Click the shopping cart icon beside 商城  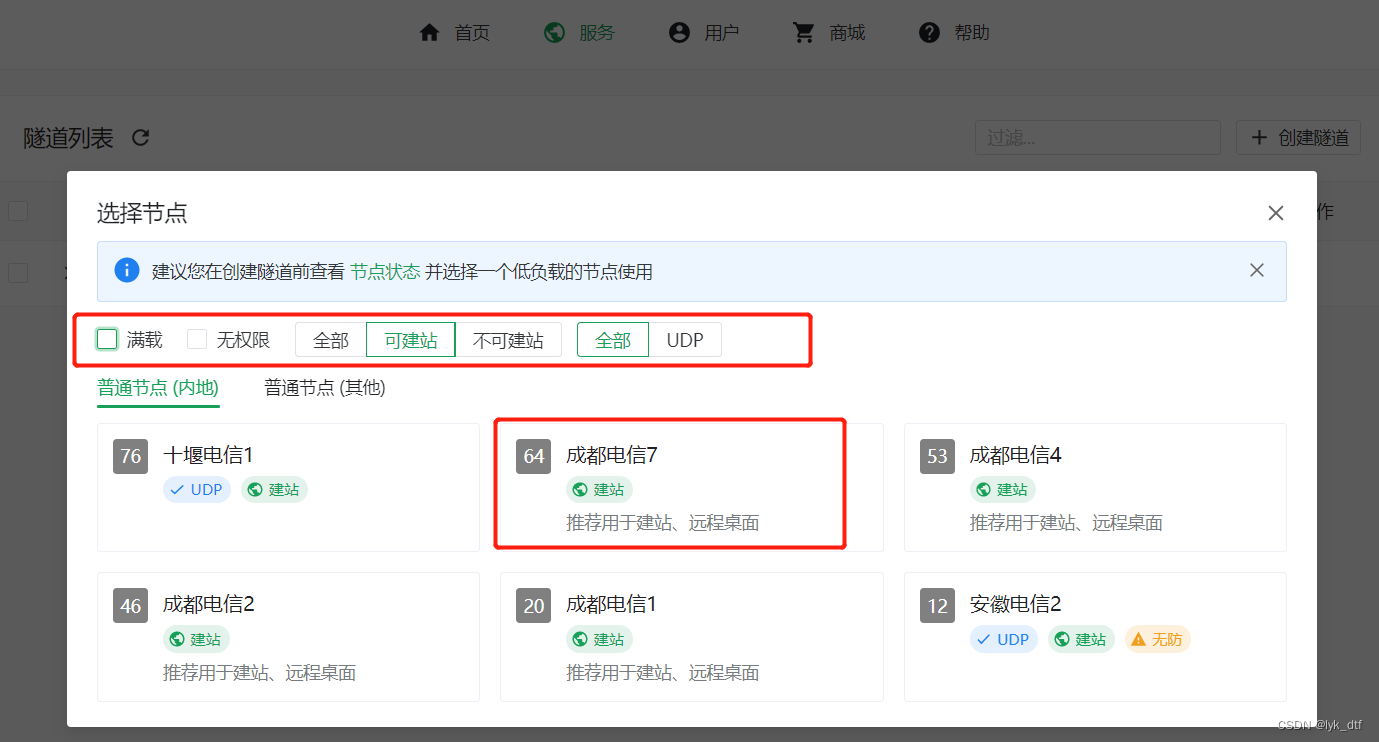[804, 33]
